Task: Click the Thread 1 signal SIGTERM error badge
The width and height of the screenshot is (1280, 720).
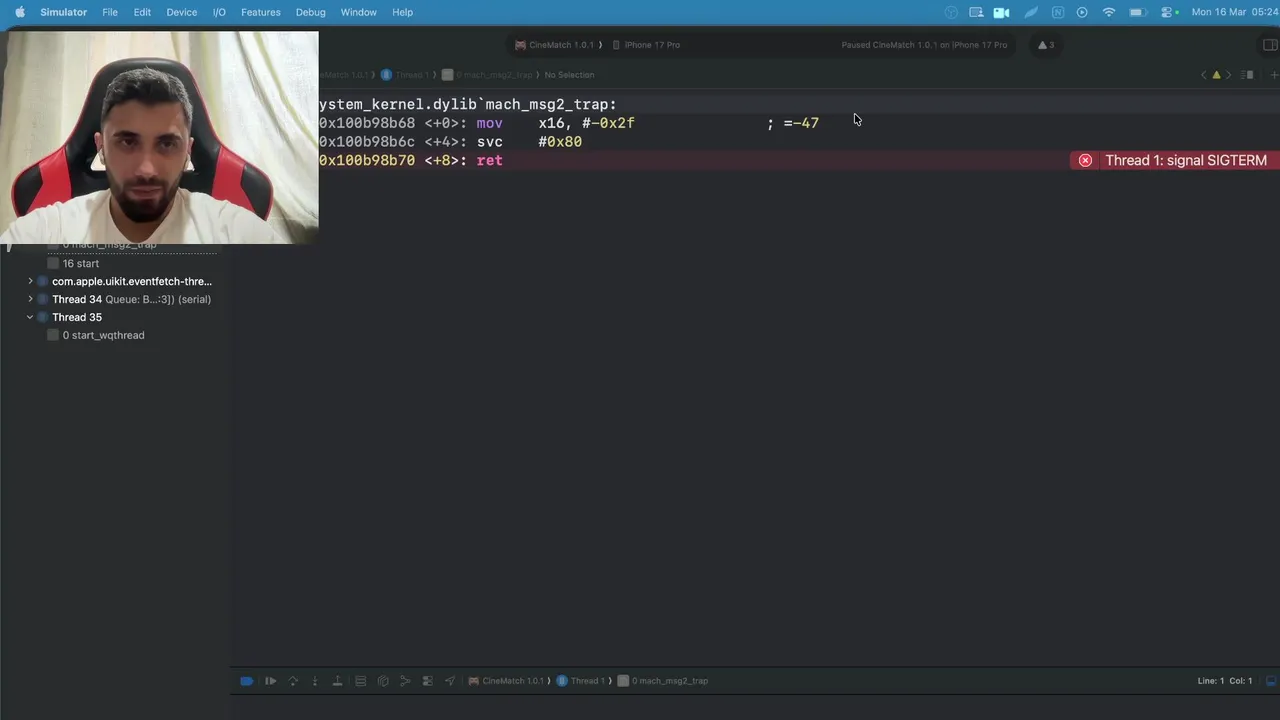Action: (x=1174, y=160)
